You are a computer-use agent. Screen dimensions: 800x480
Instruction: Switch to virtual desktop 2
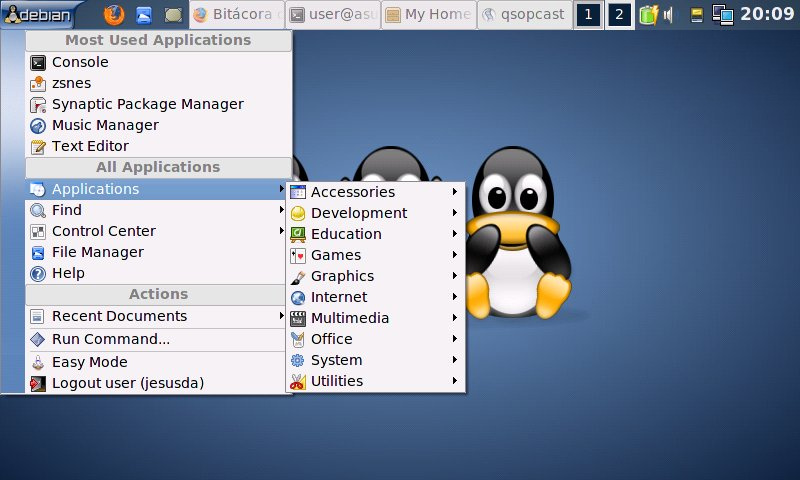619,15
